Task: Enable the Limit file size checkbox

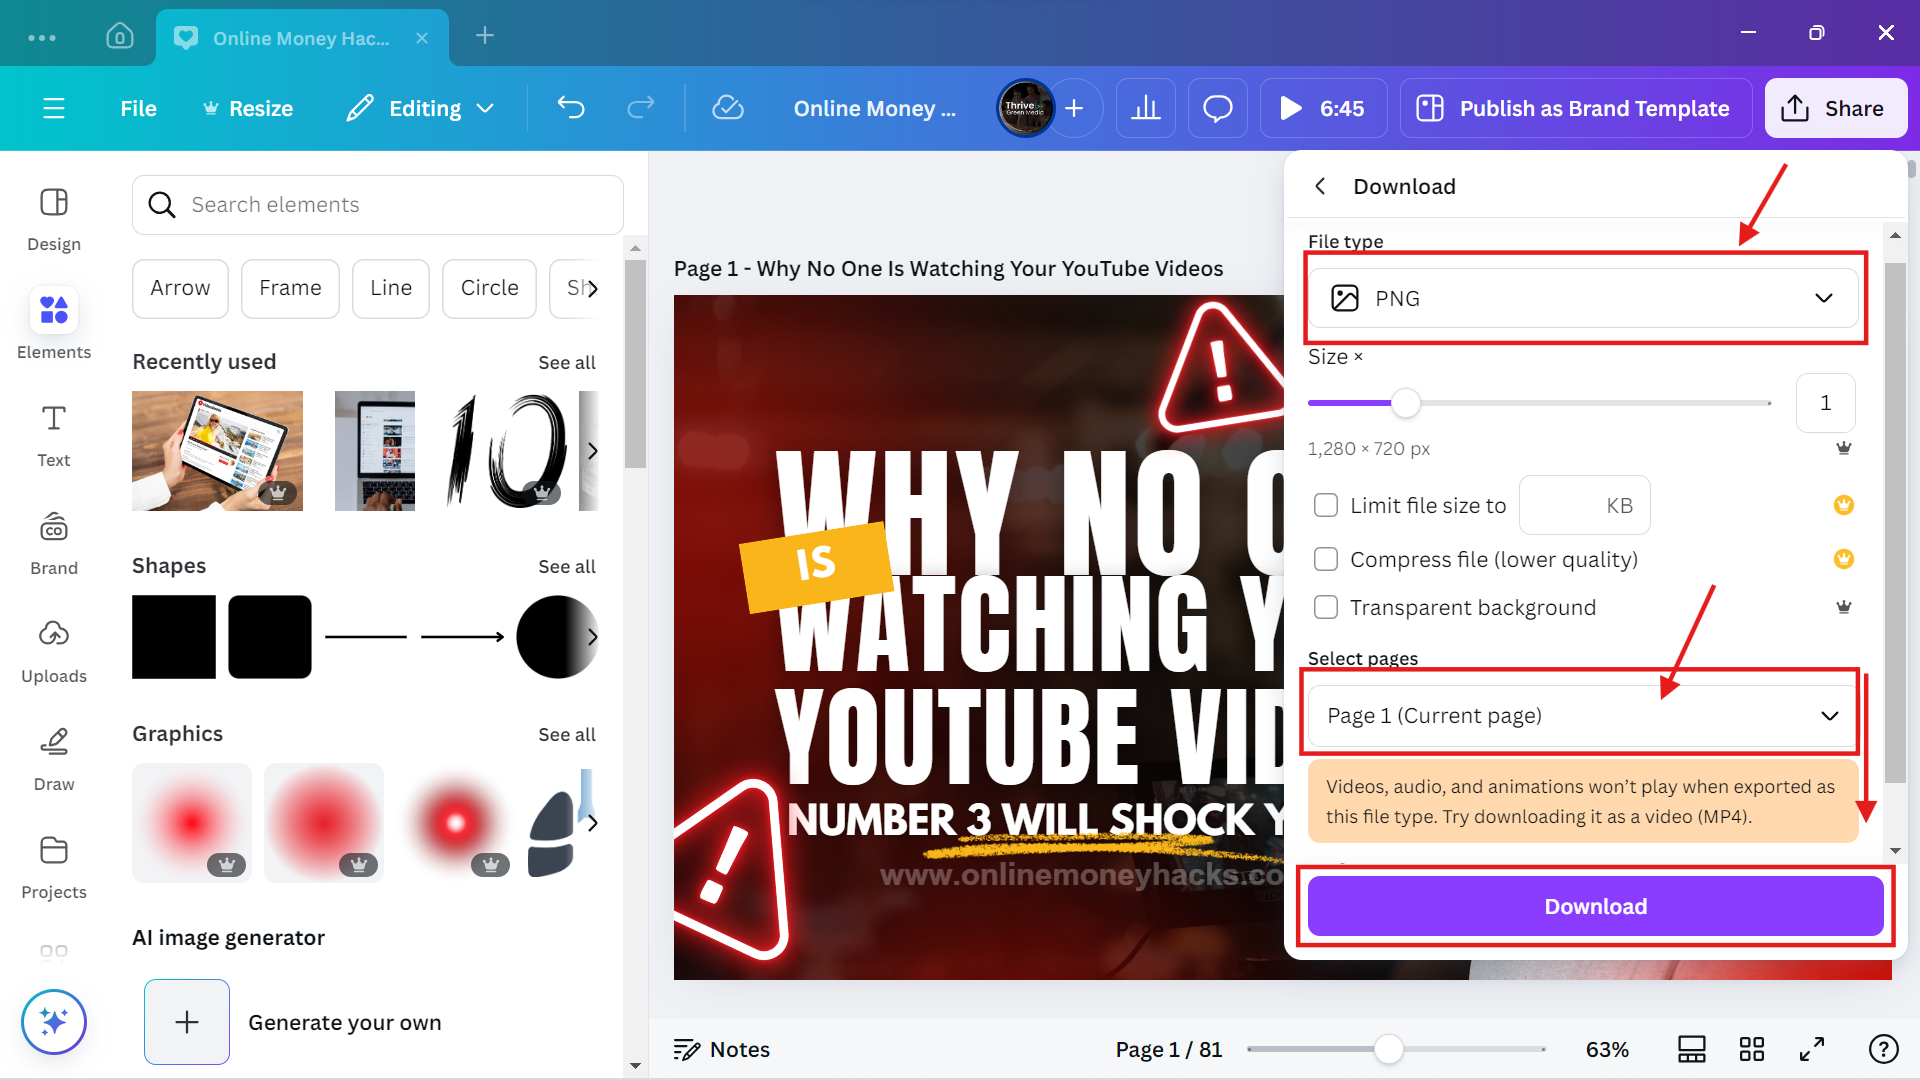Action: click(x=1326, y=506)
